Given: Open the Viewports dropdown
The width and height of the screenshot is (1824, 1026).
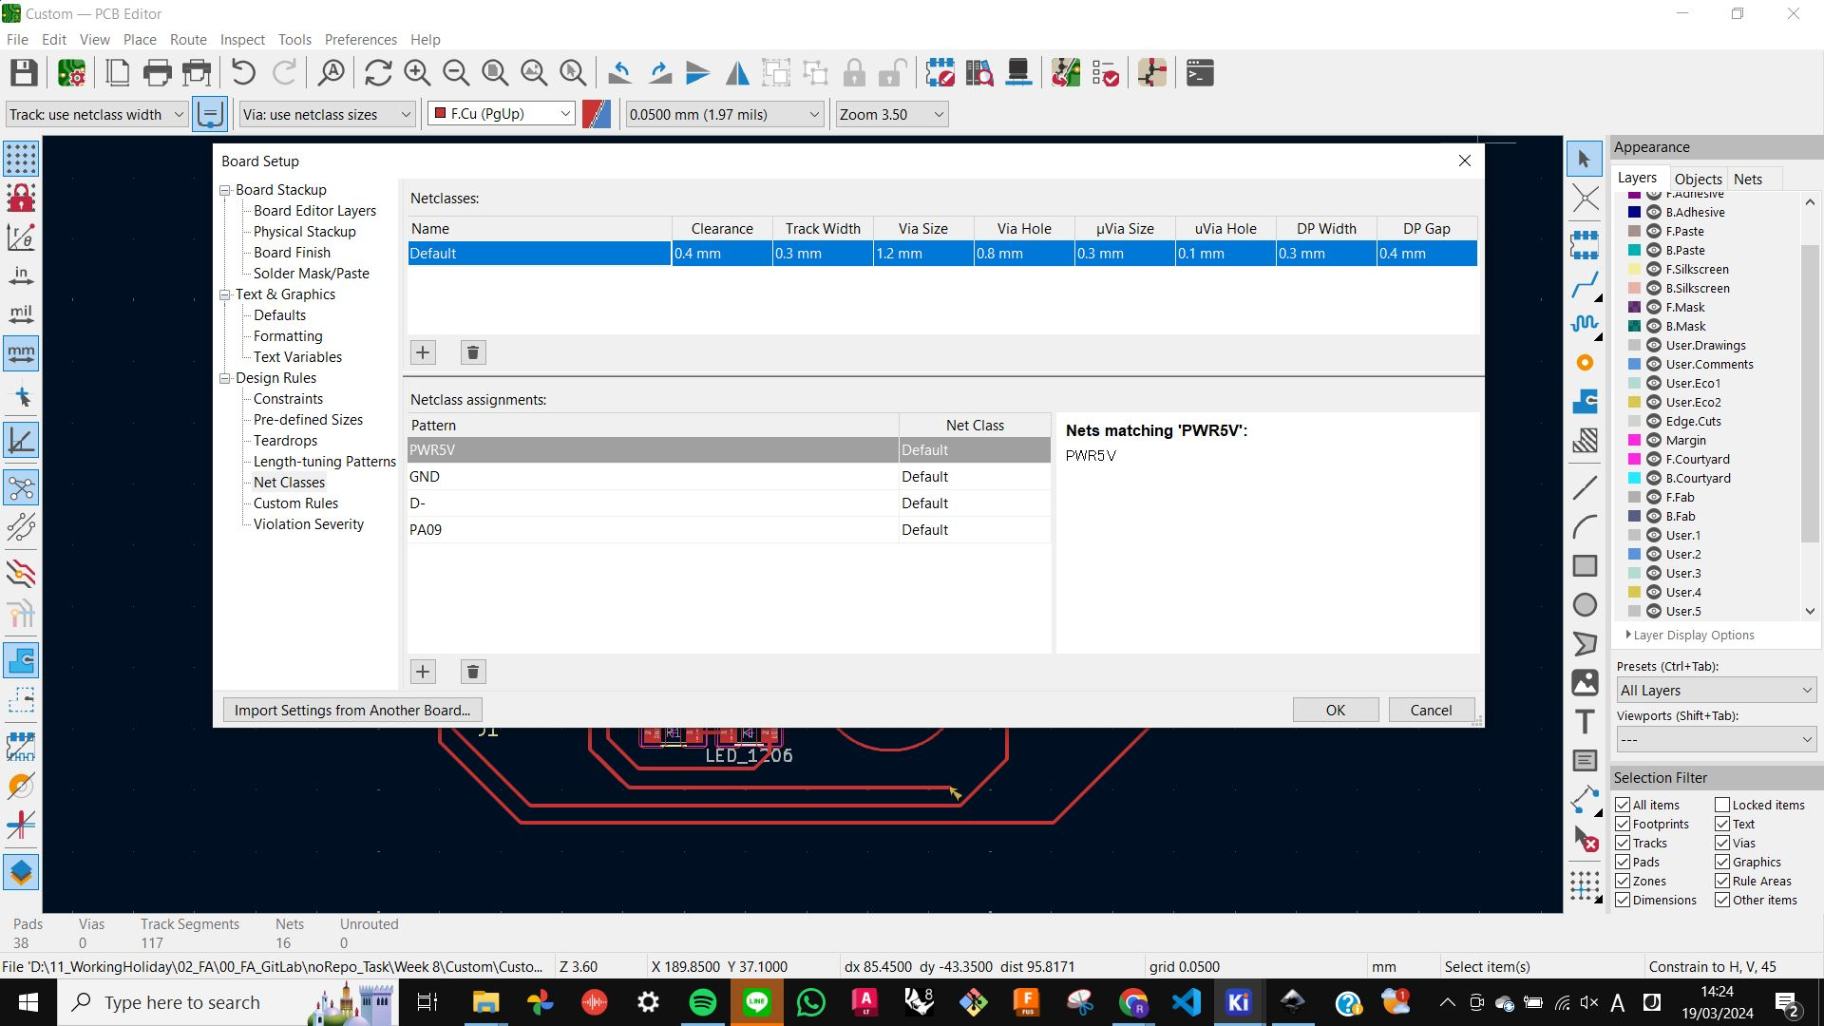Looking at the screenshot, I should click(x=1716, y=739).
